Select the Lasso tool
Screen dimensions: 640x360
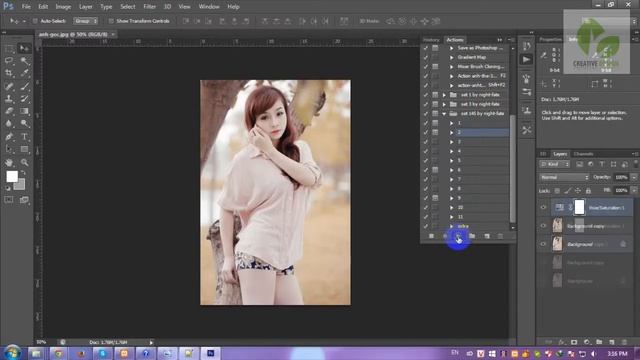[x=9, y=61]
